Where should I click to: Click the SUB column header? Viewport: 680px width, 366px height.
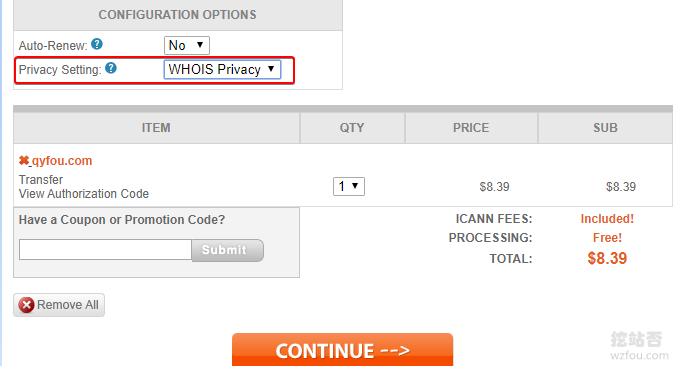(605, 128)
